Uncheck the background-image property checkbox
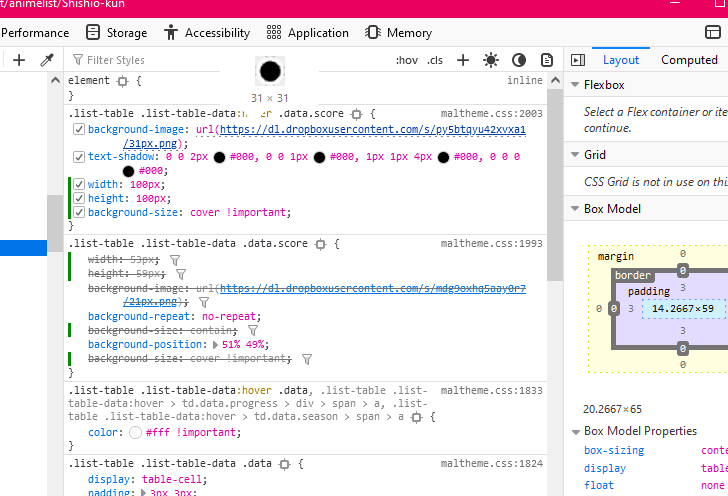Image resolution: width=728 pixels, height=496 pixels. pos(79,130)
